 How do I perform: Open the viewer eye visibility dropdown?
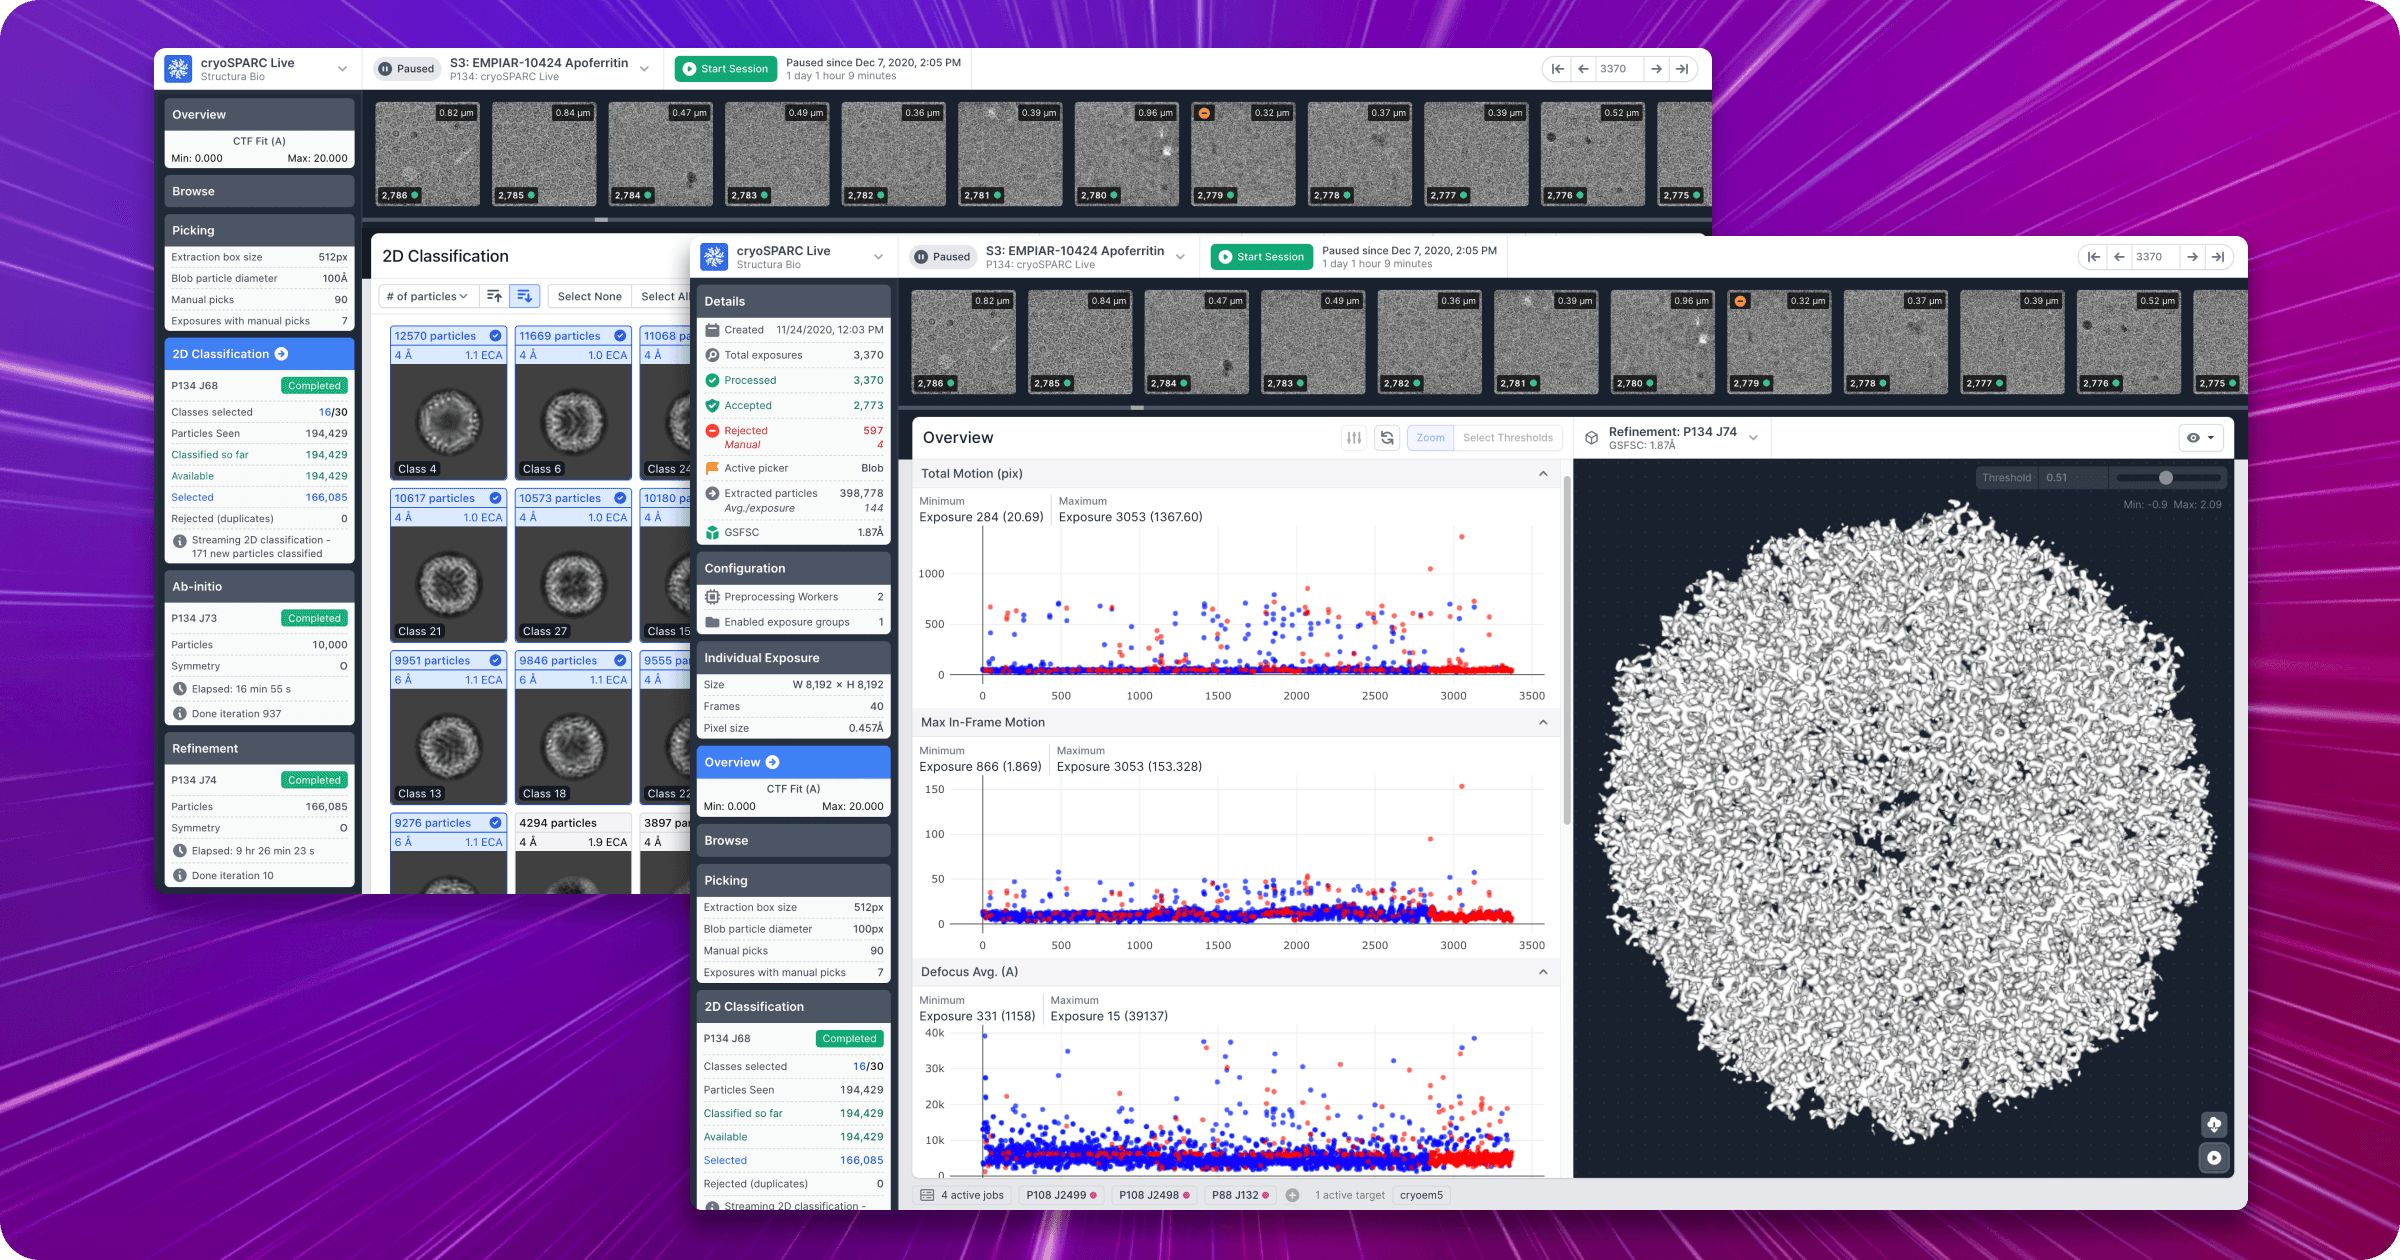click(x=2201, y=438)
